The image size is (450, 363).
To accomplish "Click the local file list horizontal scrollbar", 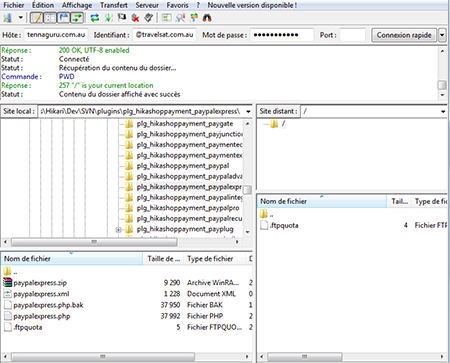I will (103, 357).
